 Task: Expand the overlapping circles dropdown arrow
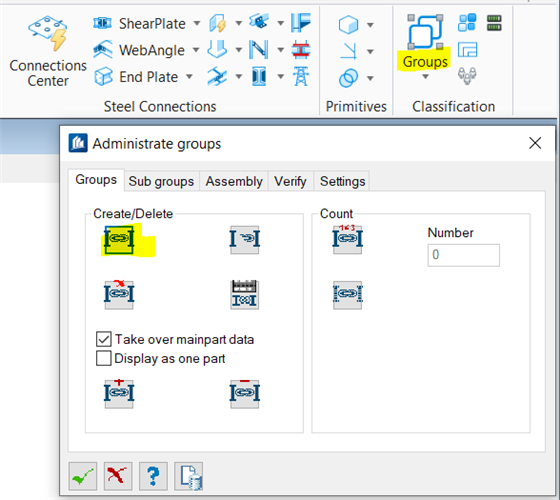(x=370, y=78)
